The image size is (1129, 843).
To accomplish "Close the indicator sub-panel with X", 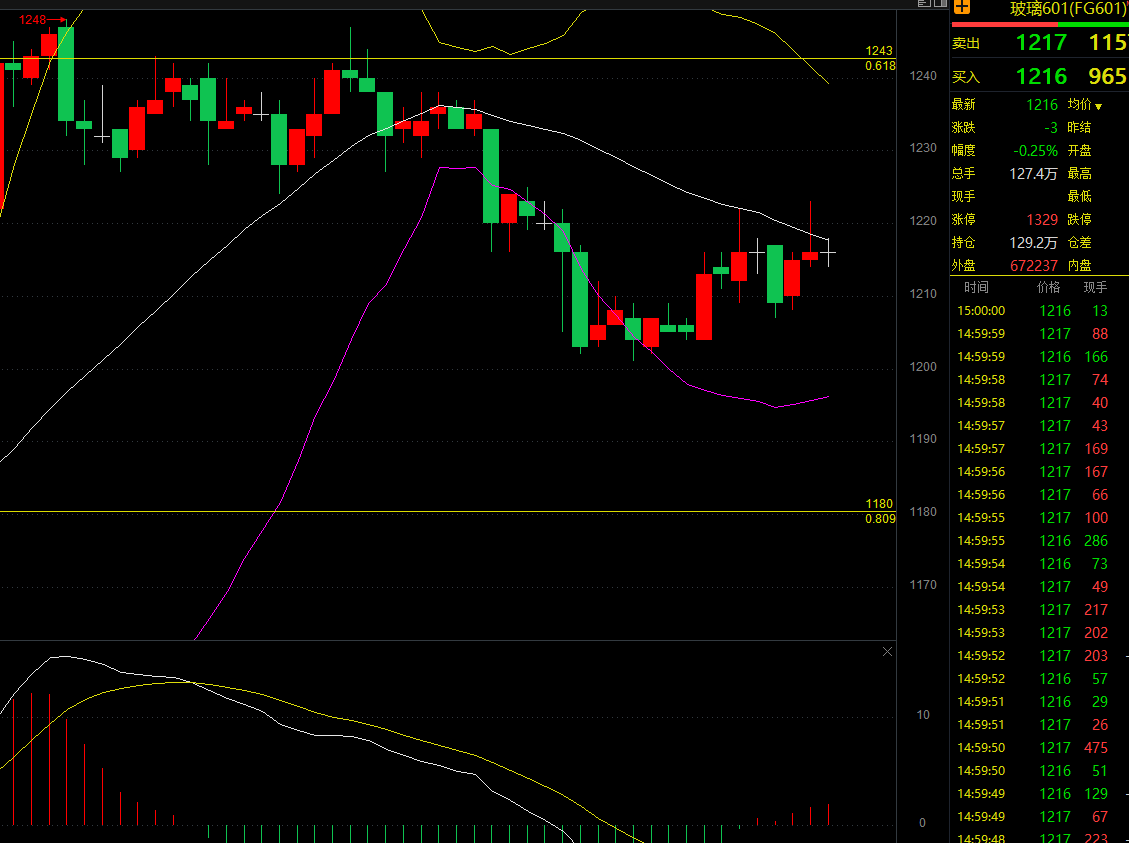I will tap(887, 652).
